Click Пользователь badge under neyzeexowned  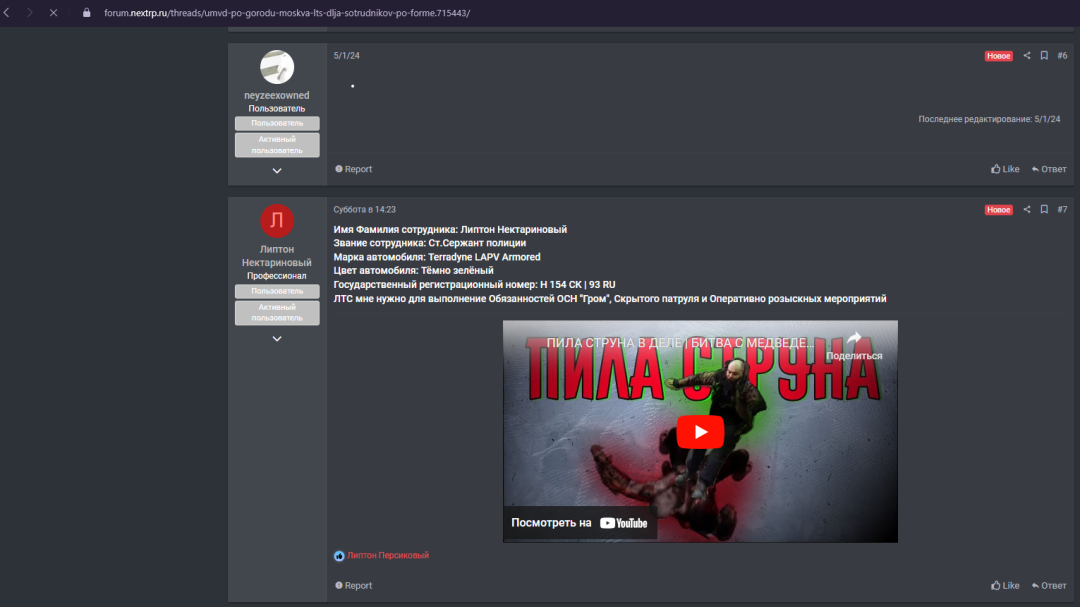[277, 123]
